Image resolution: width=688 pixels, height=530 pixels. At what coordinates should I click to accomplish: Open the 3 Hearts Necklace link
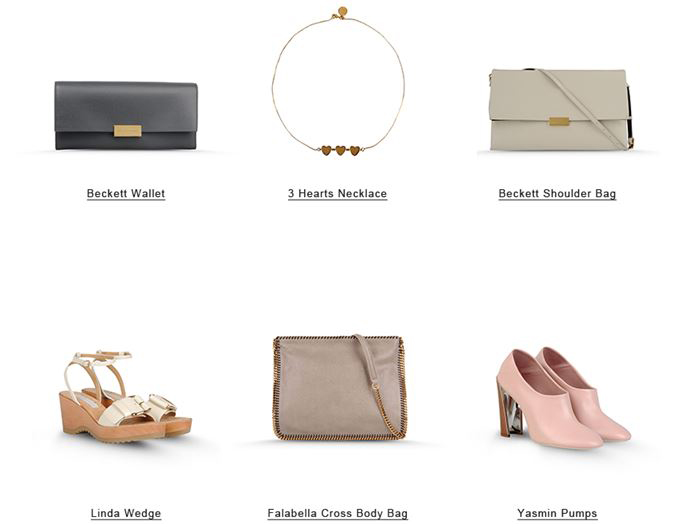(337, 193)
